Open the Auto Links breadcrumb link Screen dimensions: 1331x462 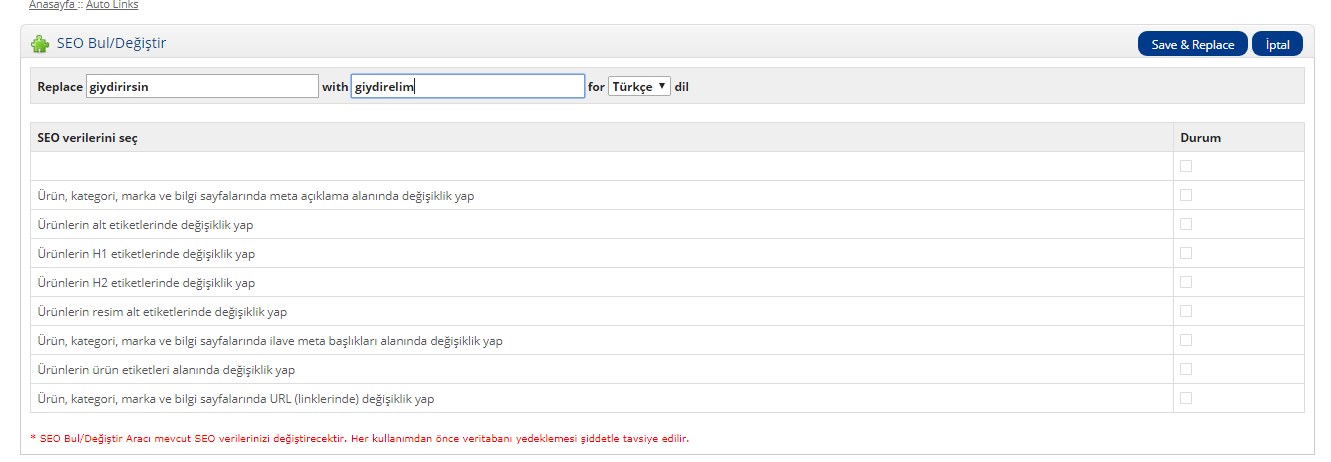coord(112,5)
